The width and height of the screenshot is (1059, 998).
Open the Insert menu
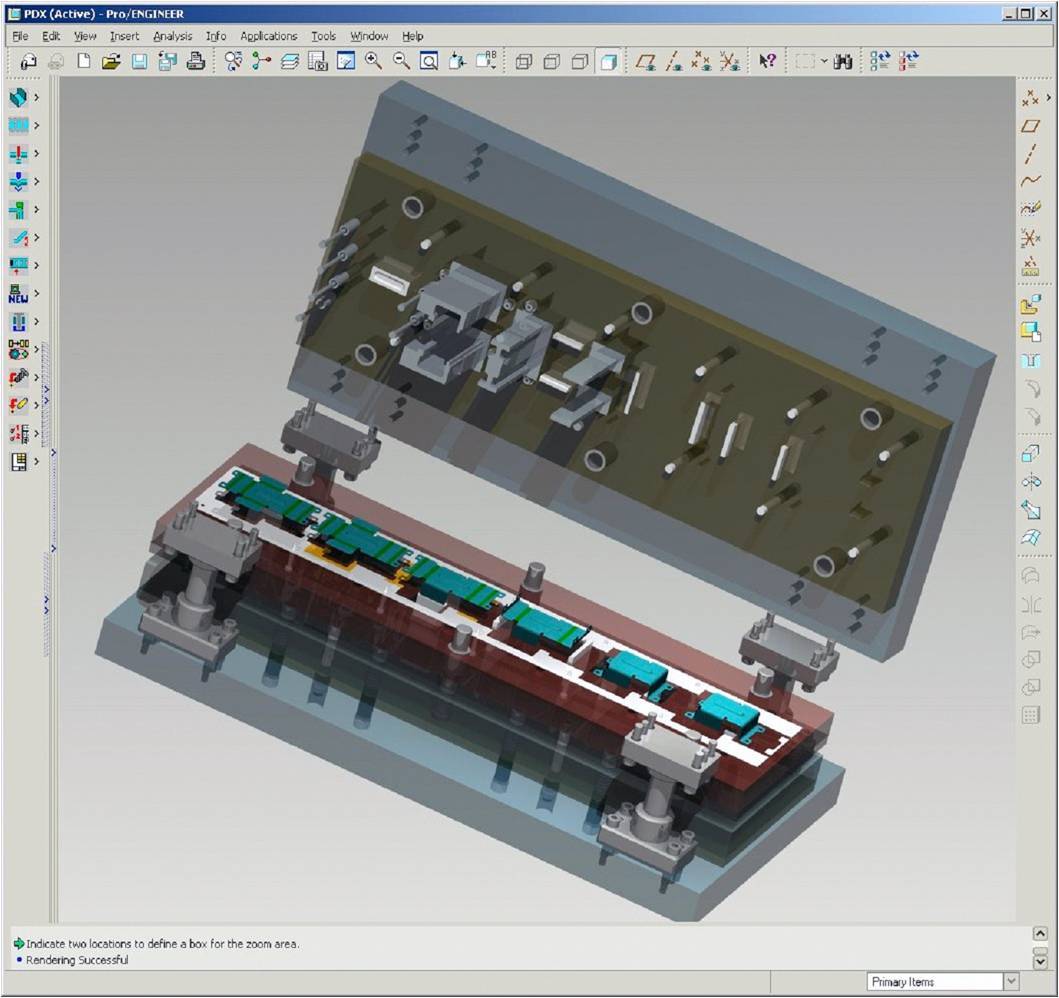click(x=124, y=36)
